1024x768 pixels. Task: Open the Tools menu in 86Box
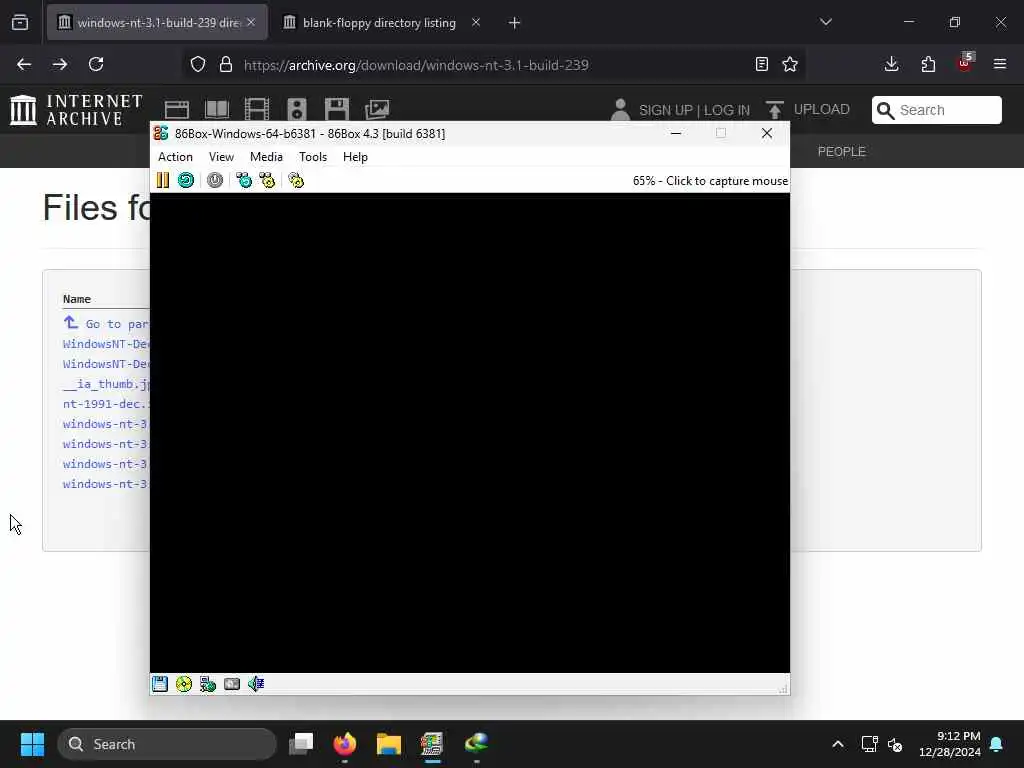313,157
